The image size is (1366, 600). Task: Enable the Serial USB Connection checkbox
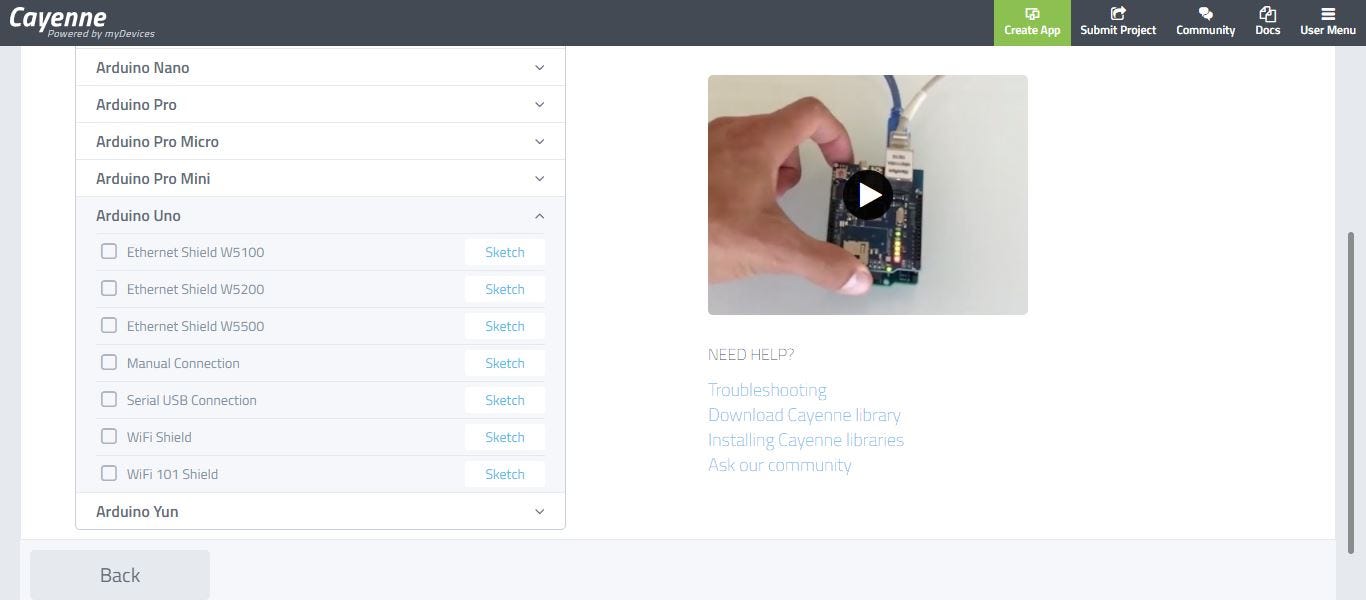click(x=109, y=399)
